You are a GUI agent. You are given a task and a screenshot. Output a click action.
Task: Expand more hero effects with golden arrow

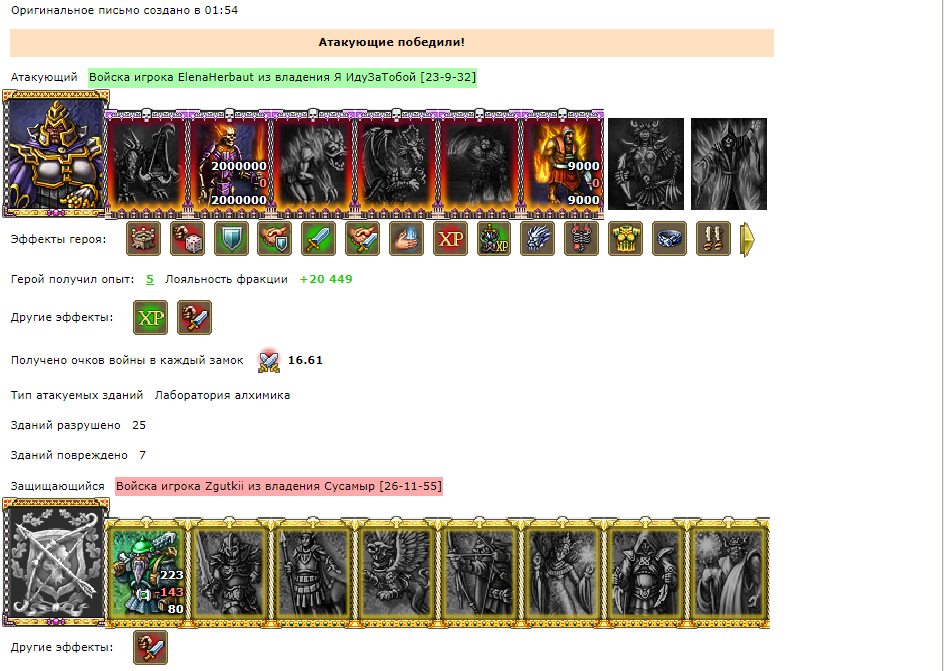coord(747,240)
